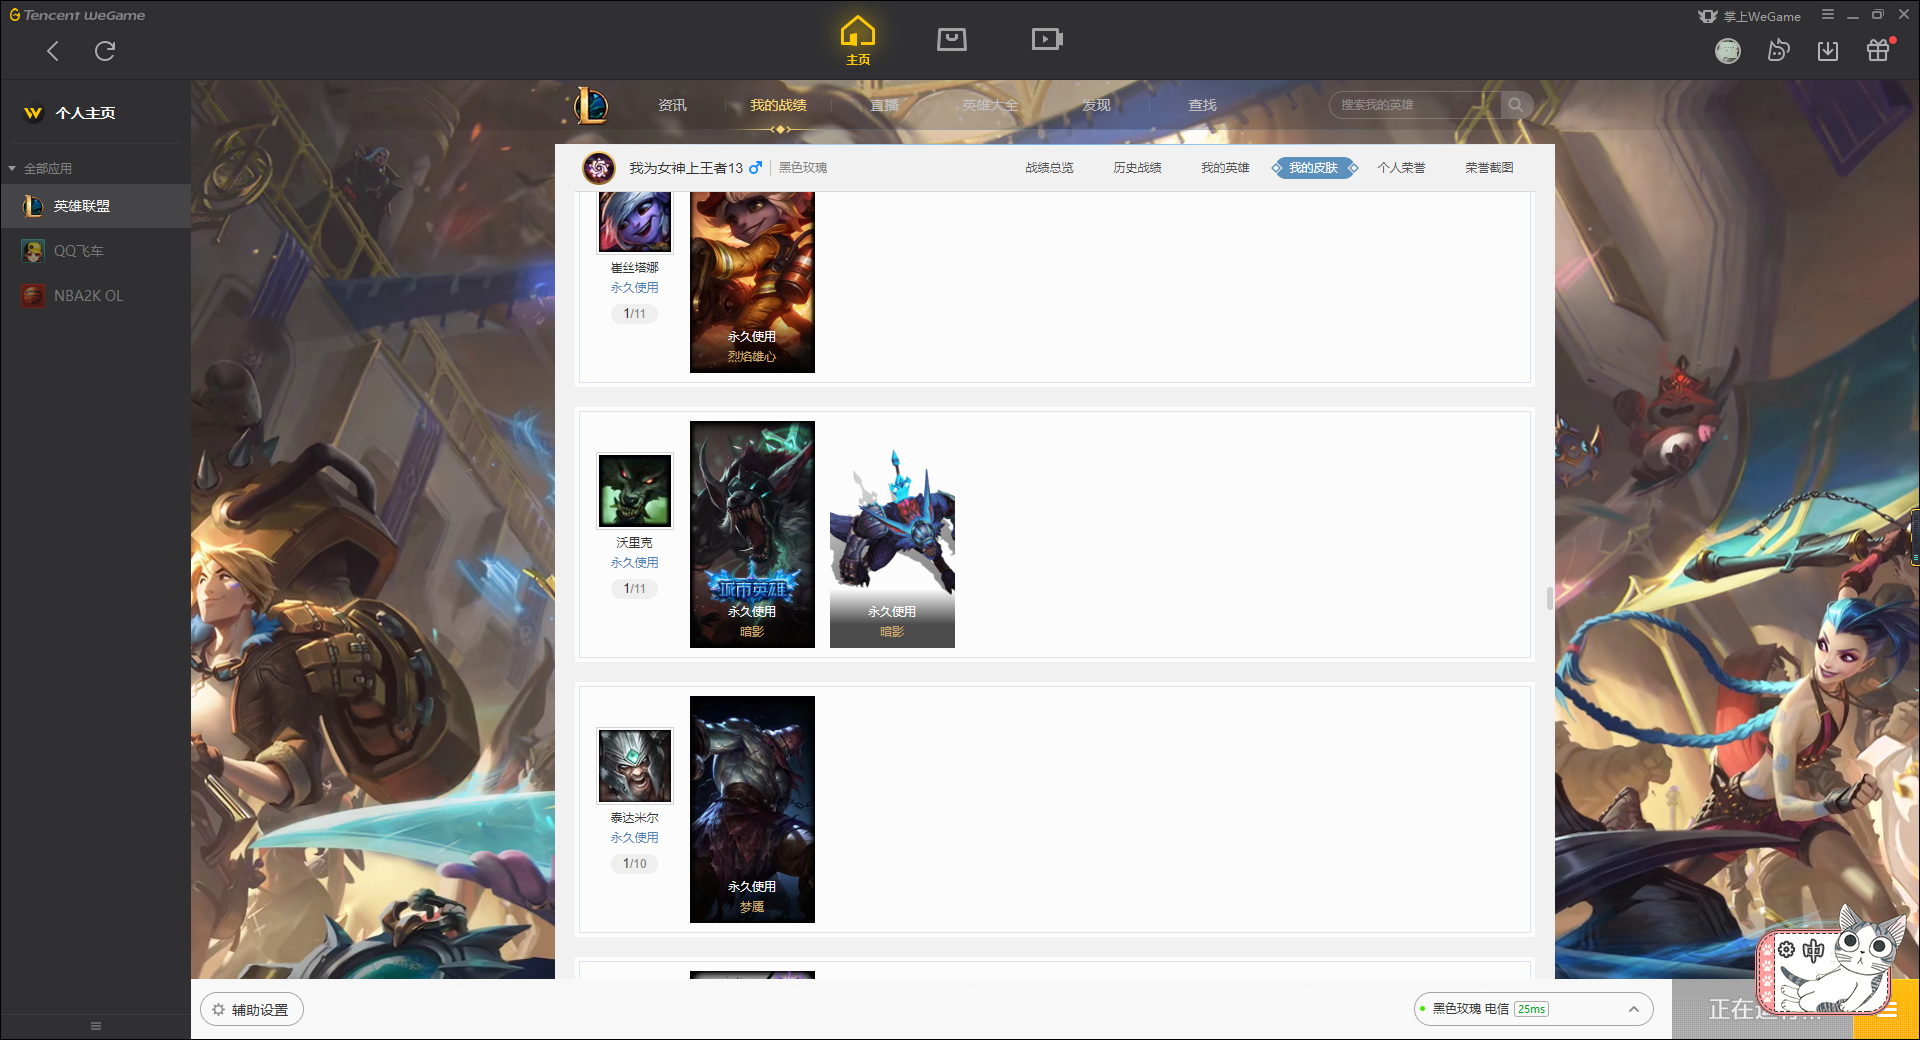
Task: Click the sidebar bottom hamburger handle
Action: coord(96,1026)
